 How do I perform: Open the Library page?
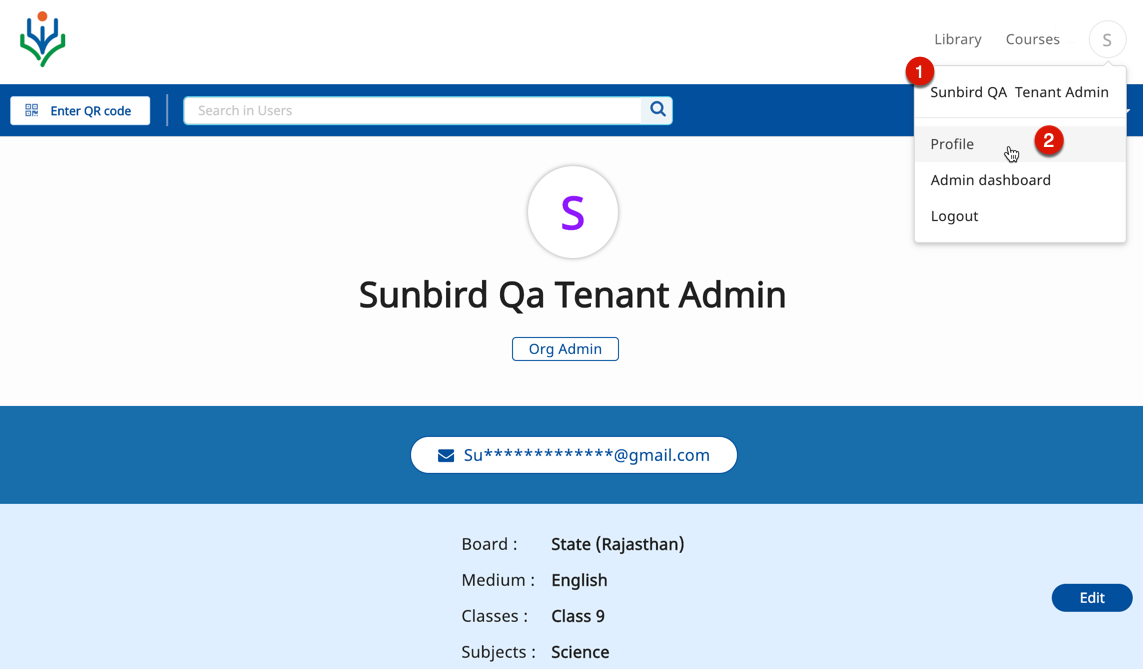point(957,40)
